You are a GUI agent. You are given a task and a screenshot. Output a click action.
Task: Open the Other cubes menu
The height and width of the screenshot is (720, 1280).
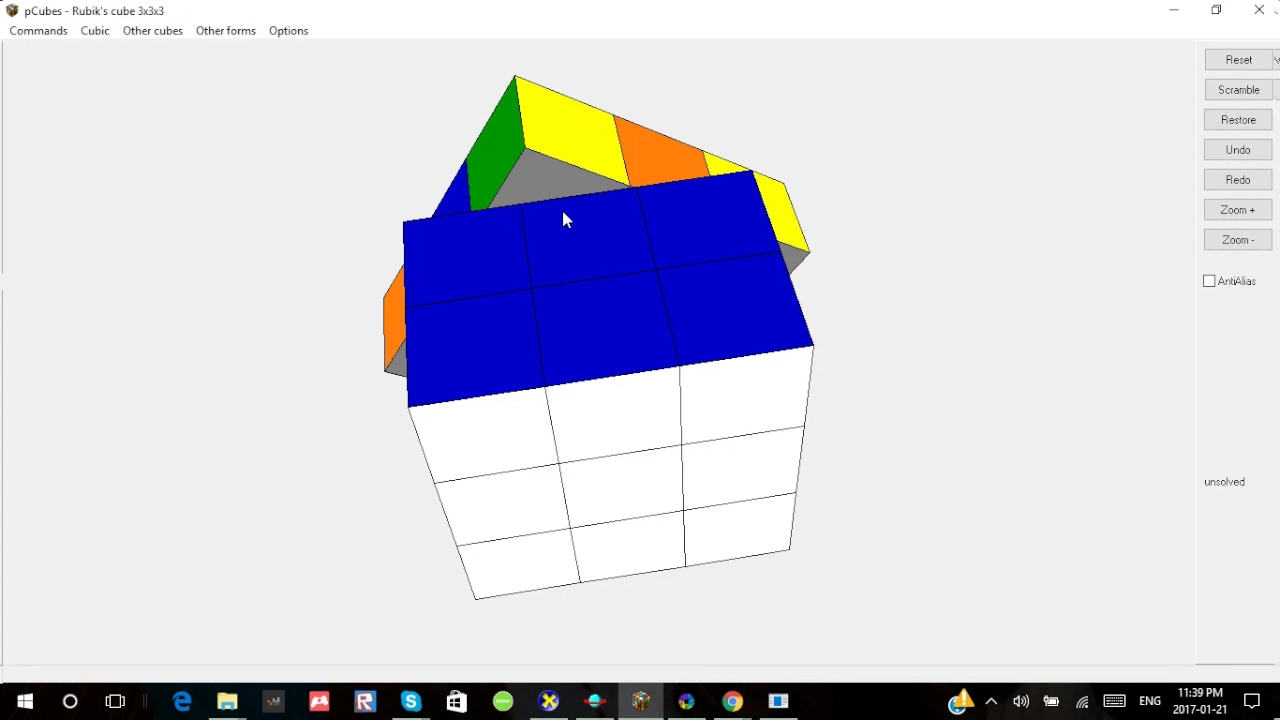152,31
